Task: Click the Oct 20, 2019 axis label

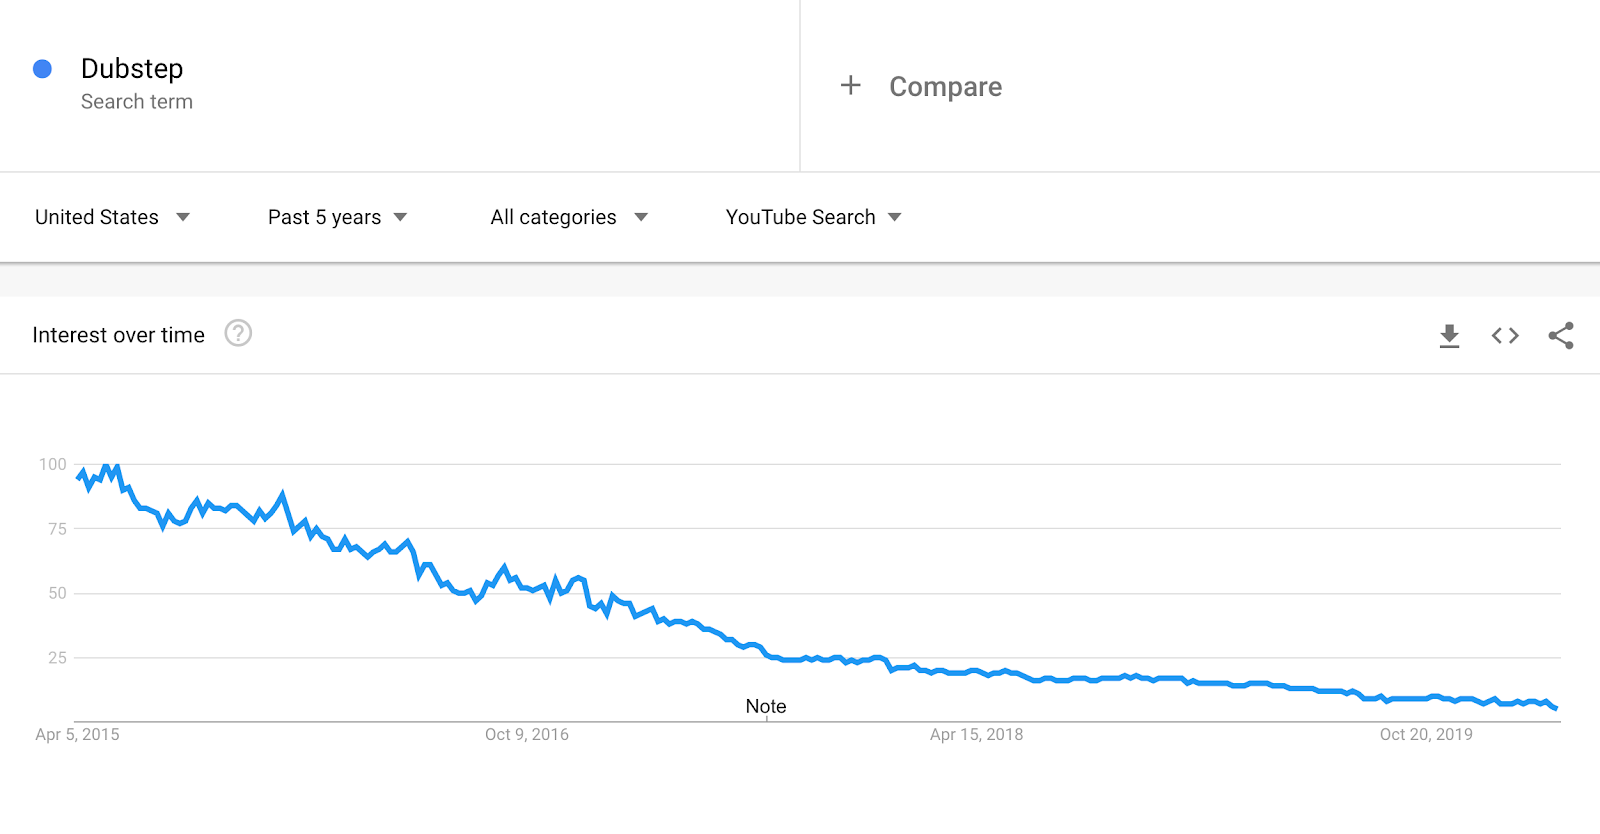Action: point(1426,735)
